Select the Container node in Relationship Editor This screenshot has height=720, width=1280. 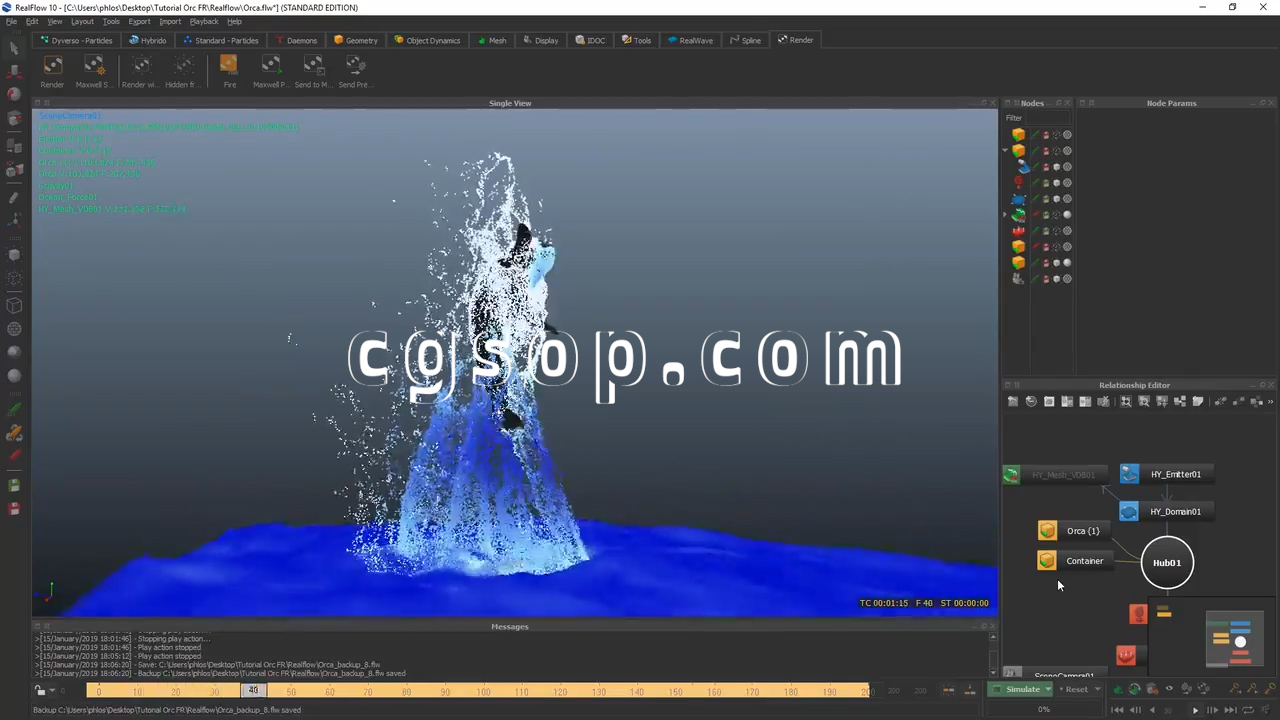tap(1074, 561)
